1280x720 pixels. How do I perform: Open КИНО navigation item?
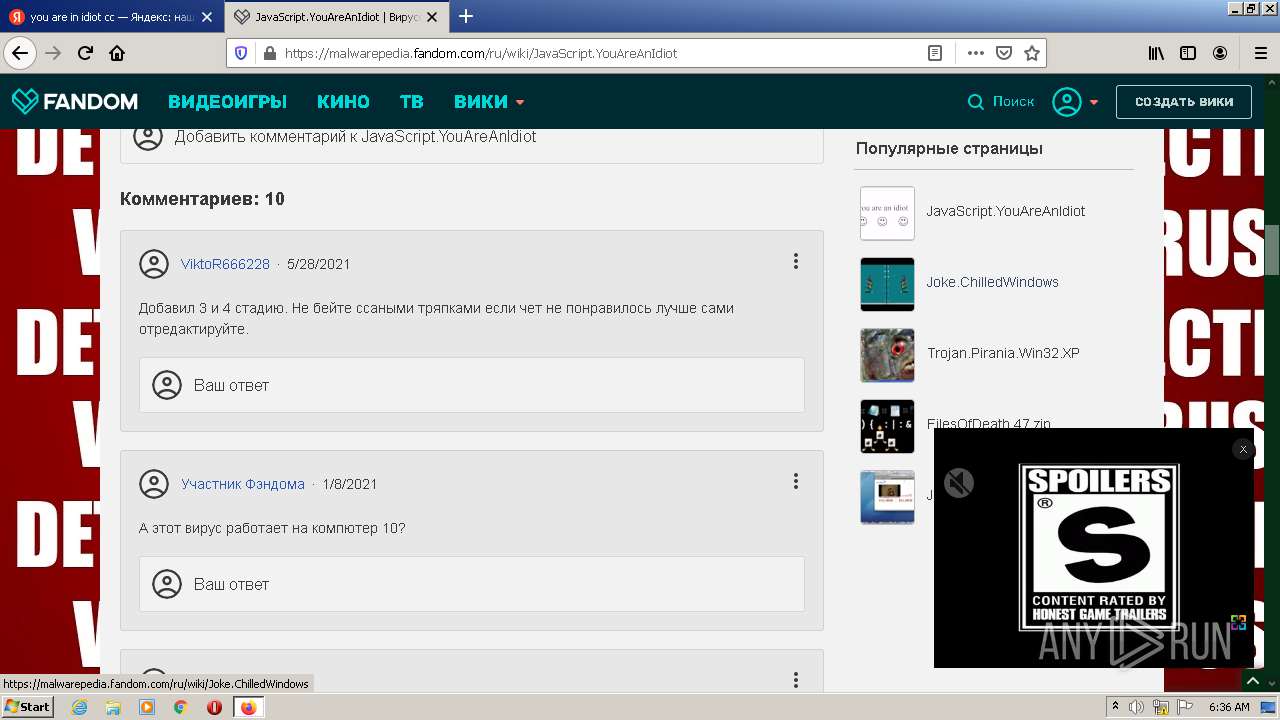[343, 102]
